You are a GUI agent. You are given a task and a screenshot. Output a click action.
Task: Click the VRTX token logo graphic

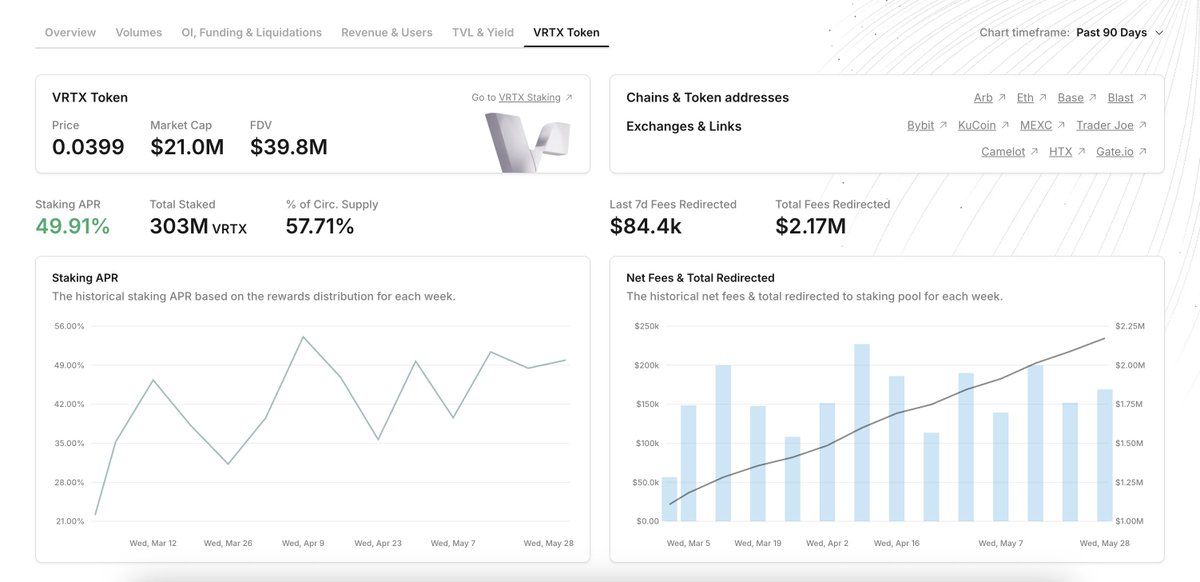[528, 142]
